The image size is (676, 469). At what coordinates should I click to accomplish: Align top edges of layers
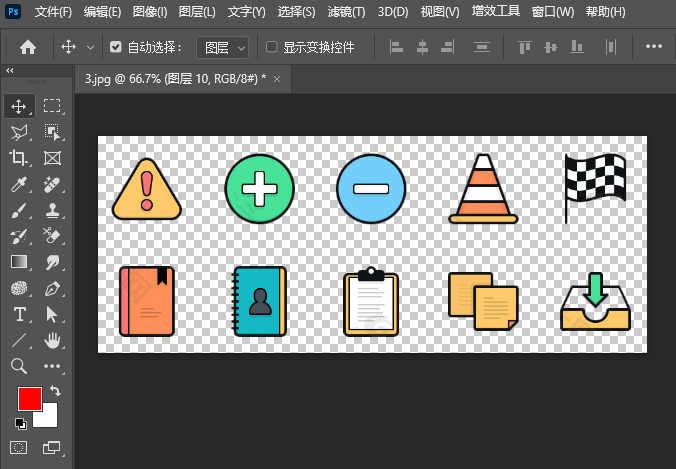coord(524,47)
